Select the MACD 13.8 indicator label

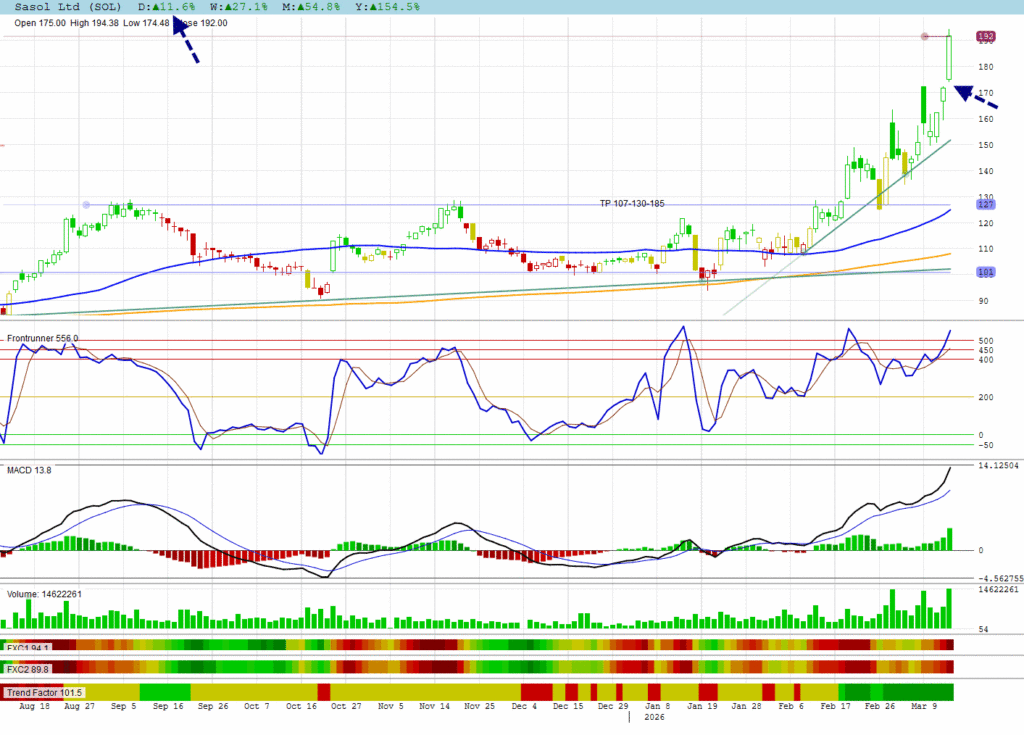(x=29, y=468)
